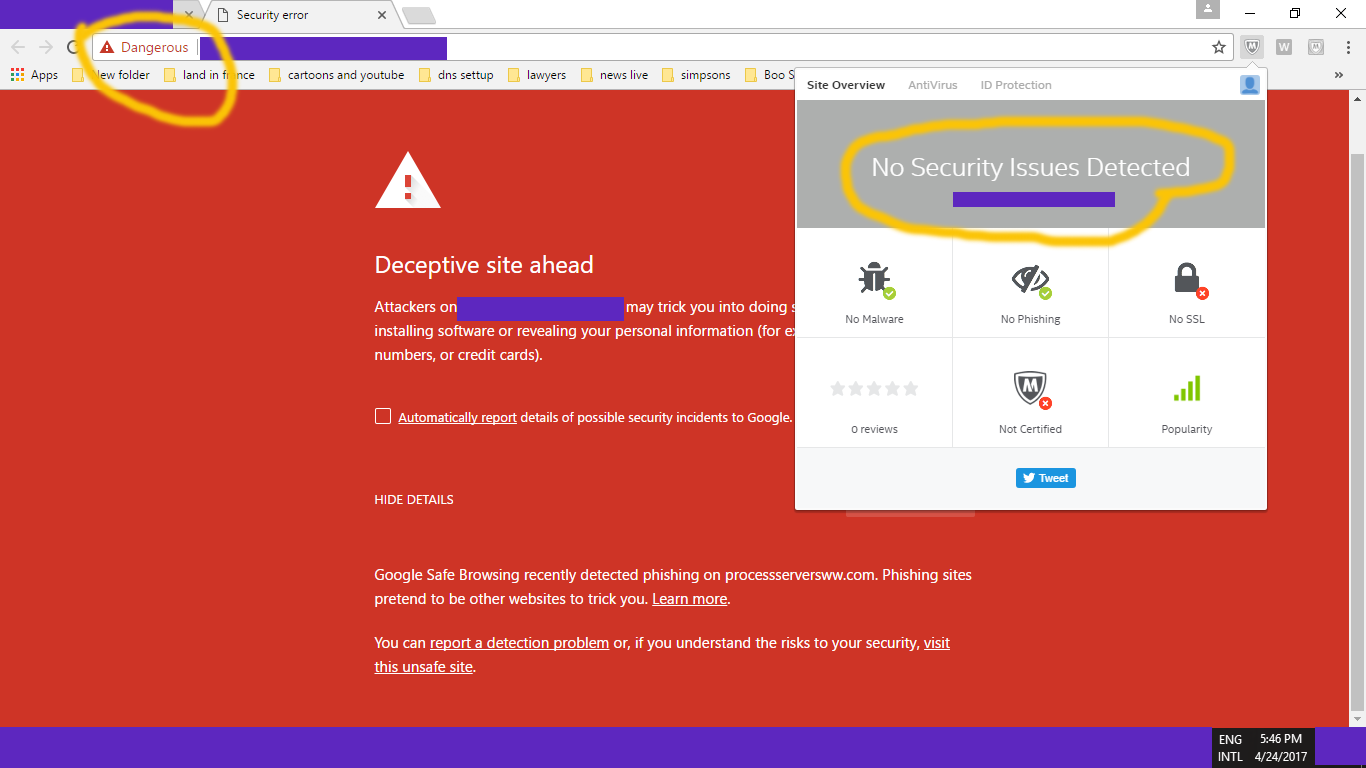Click the browser Back arrow
1366x768 pixels.
pyautogui.click(x=18, y=47)
